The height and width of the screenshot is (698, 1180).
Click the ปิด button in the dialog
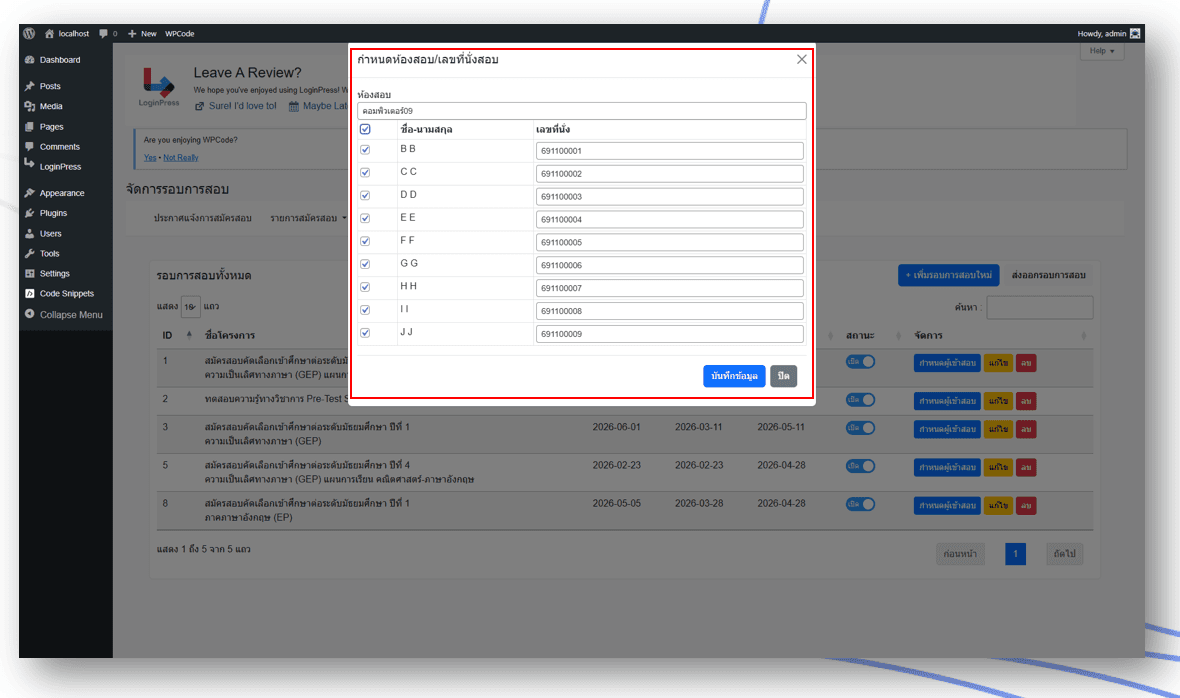click(x=783, y=376)
